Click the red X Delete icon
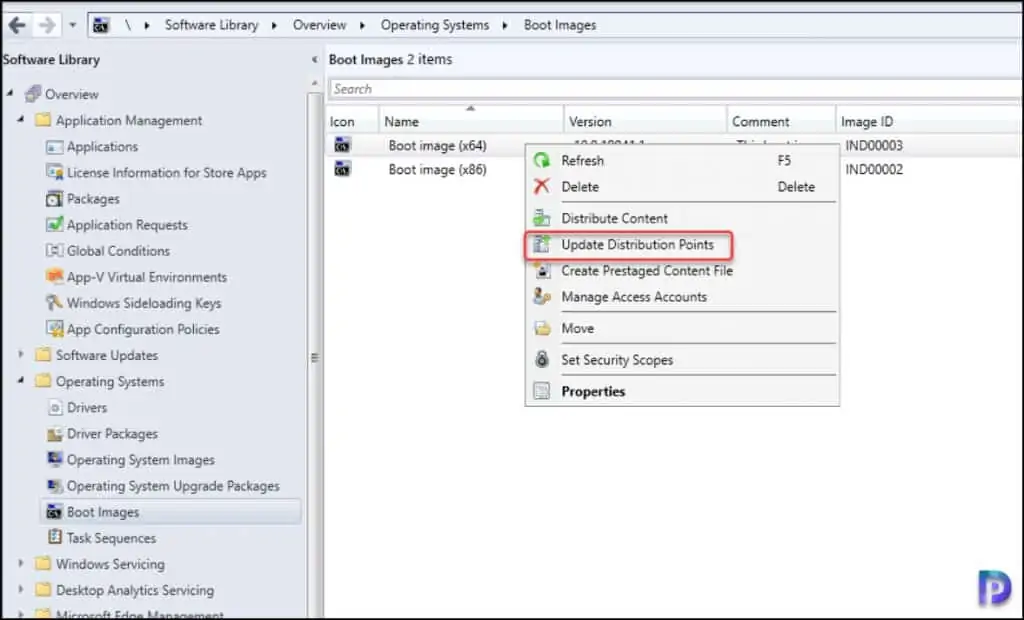Viewport: 1024px width, 620px height. pyautogui.click(x=542, y=187)
